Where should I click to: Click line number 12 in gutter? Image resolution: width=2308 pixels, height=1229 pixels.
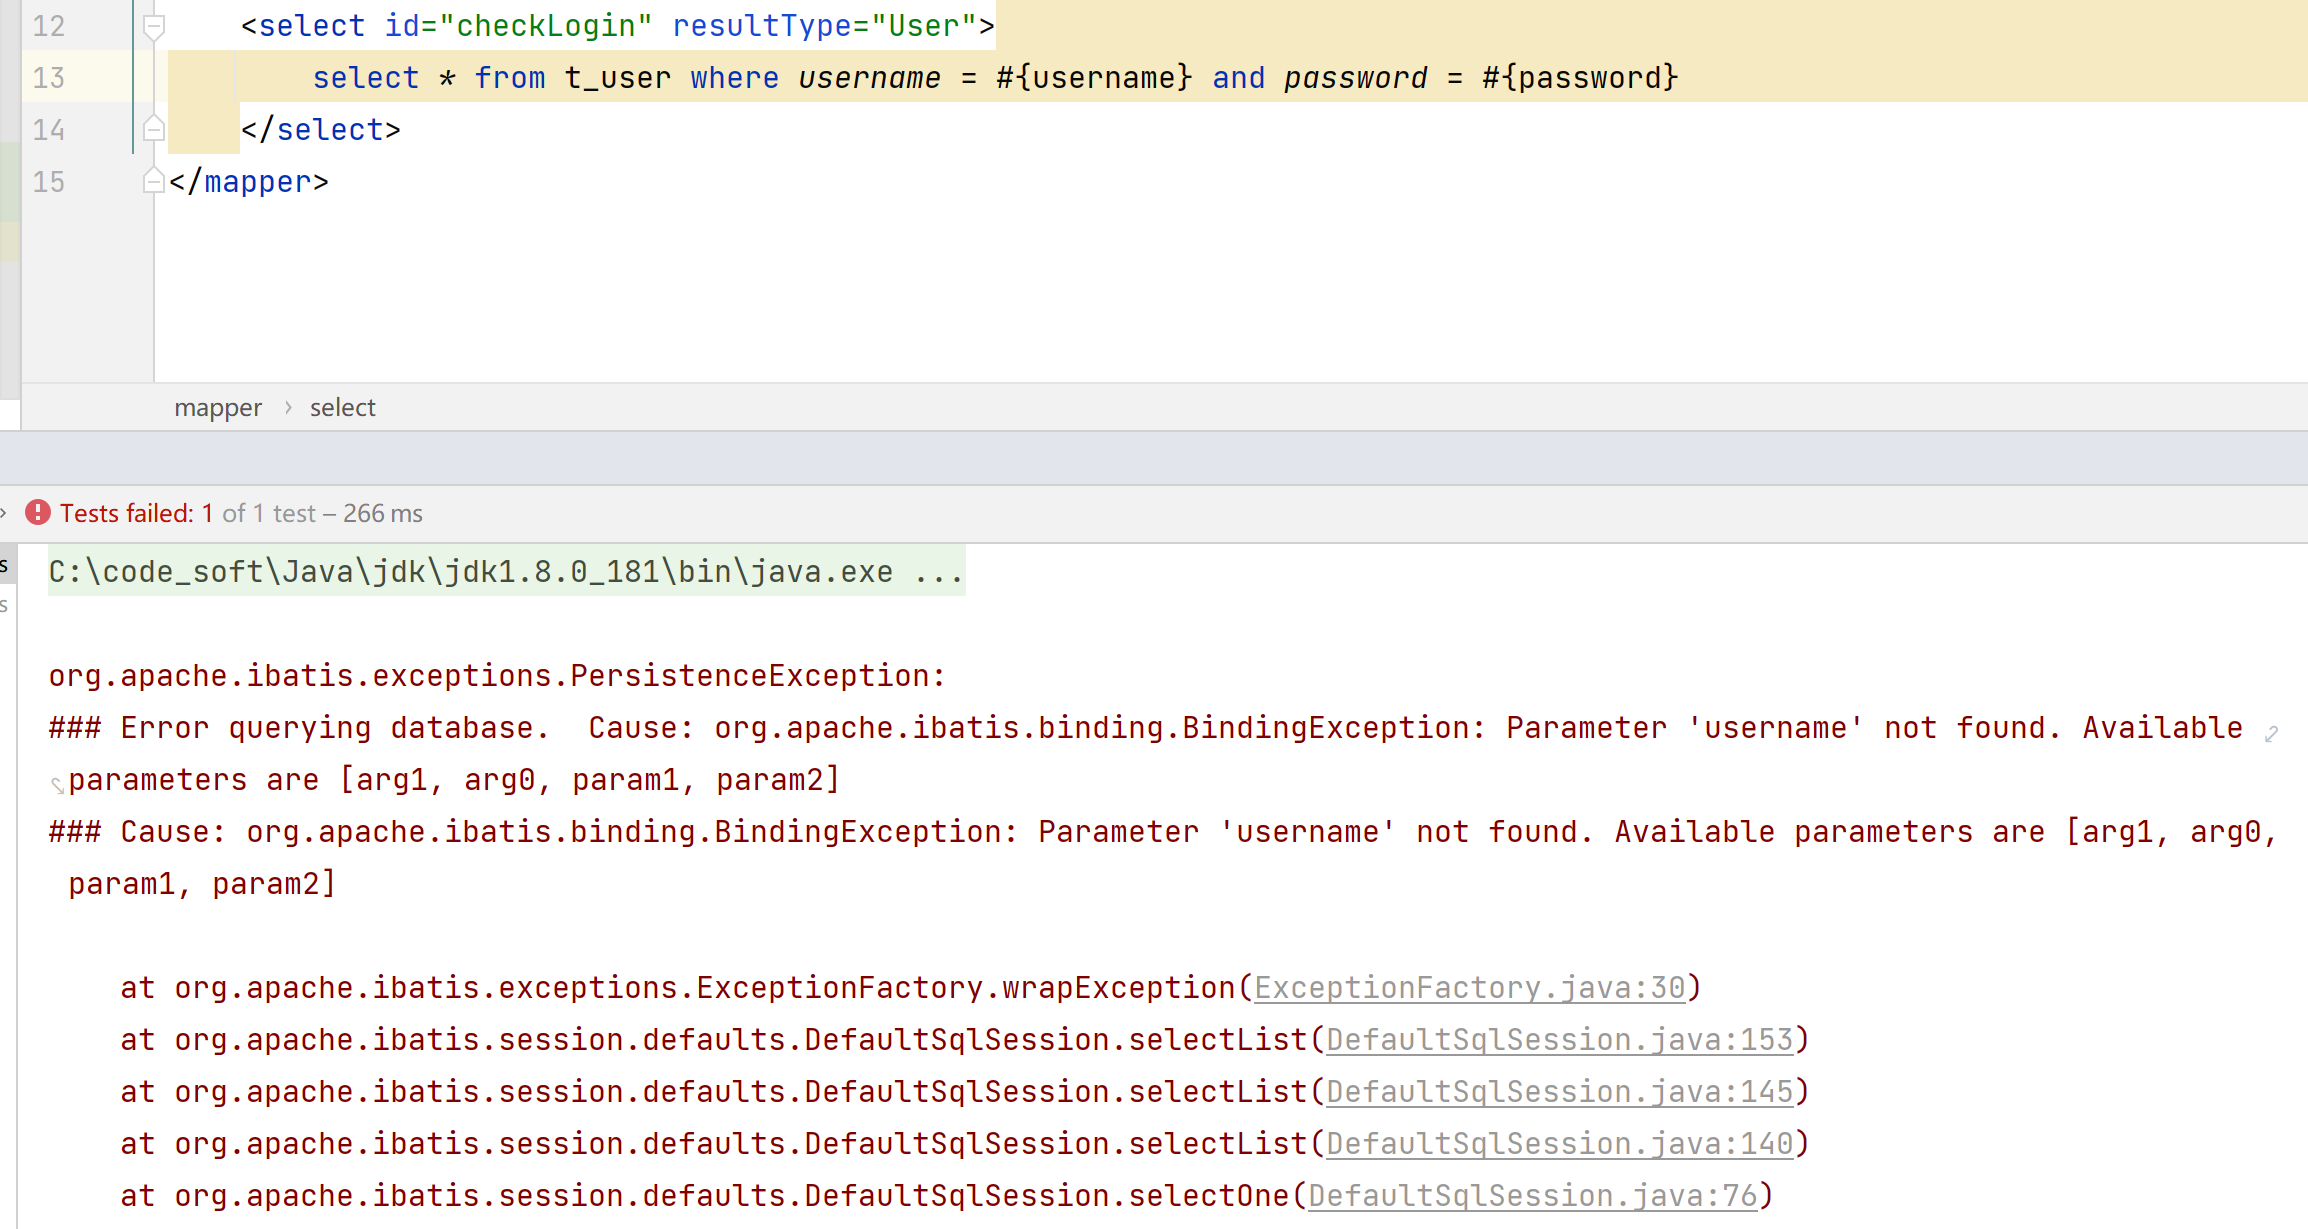[x=48, y=26]
